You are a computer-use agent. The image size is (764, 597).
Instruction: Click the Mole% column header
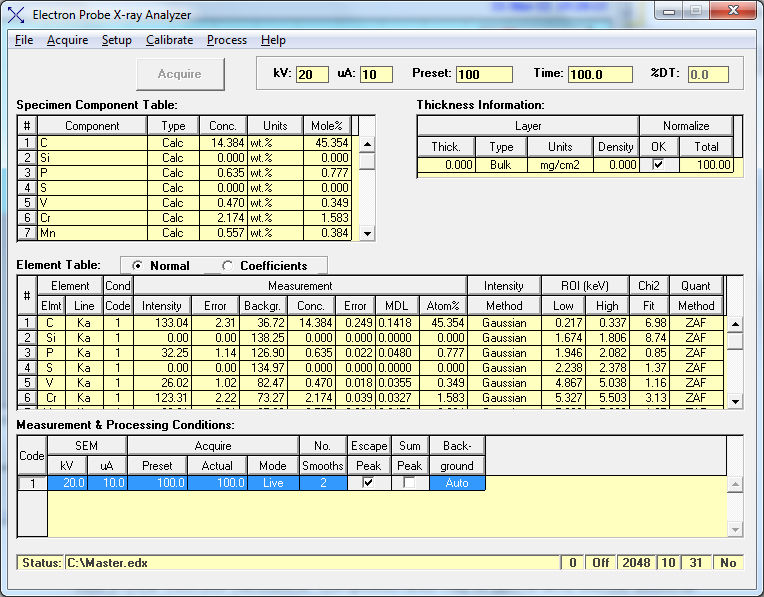(327, 126)
